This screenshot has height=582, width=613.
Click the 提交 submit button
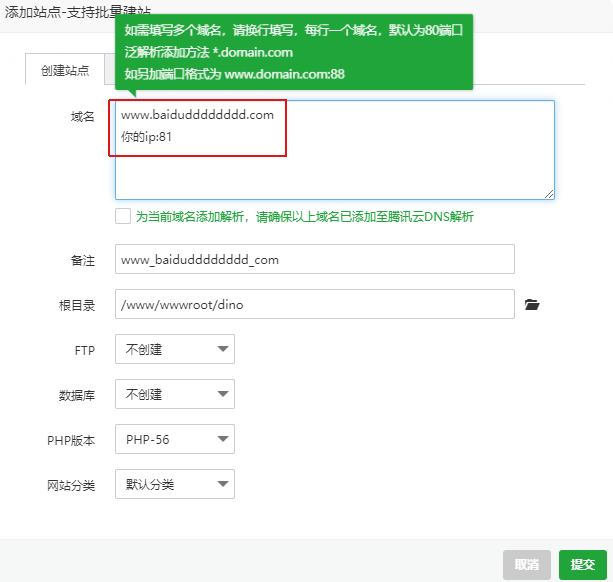coord(583,565)
